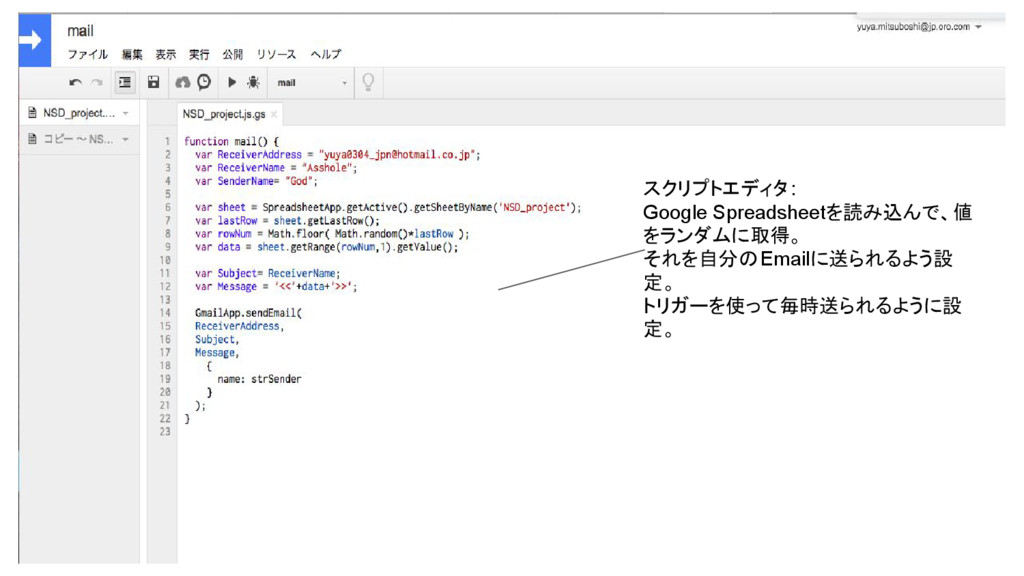
Task: Click the blue arrow Apps Script logo
Action: [35, 40]
